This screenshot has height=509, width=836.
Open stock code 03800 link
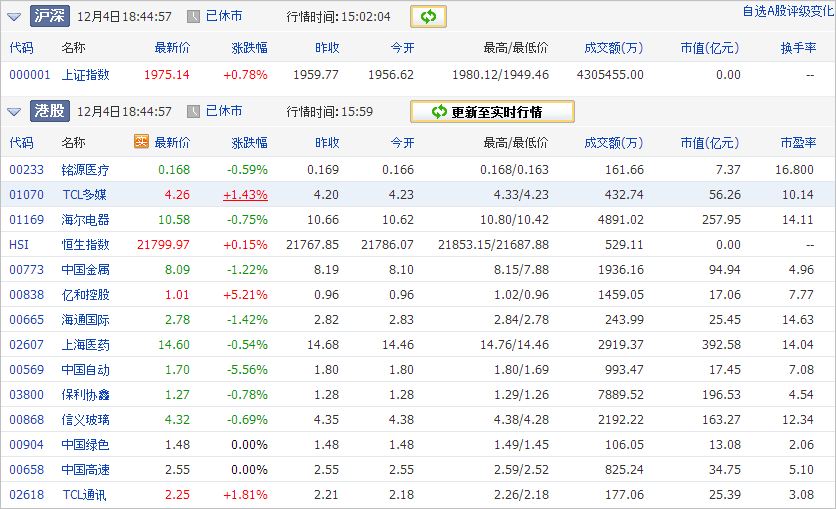26,395
